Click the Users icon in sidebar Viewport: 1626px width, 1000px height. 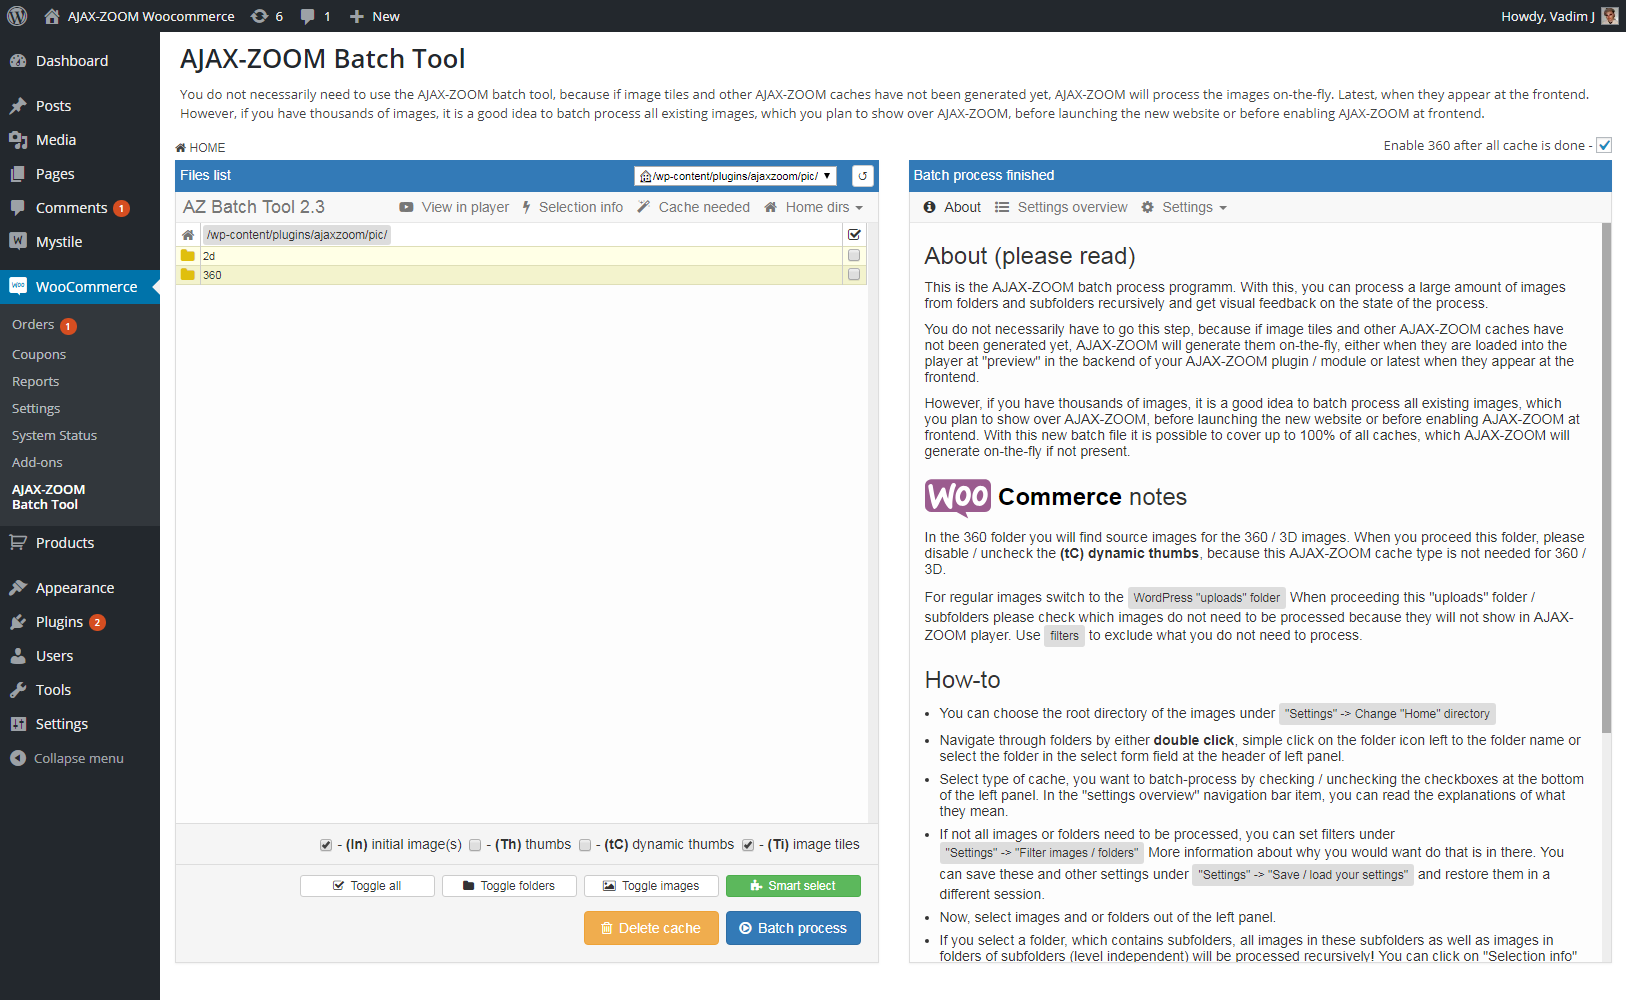click(x=18, y=656)
